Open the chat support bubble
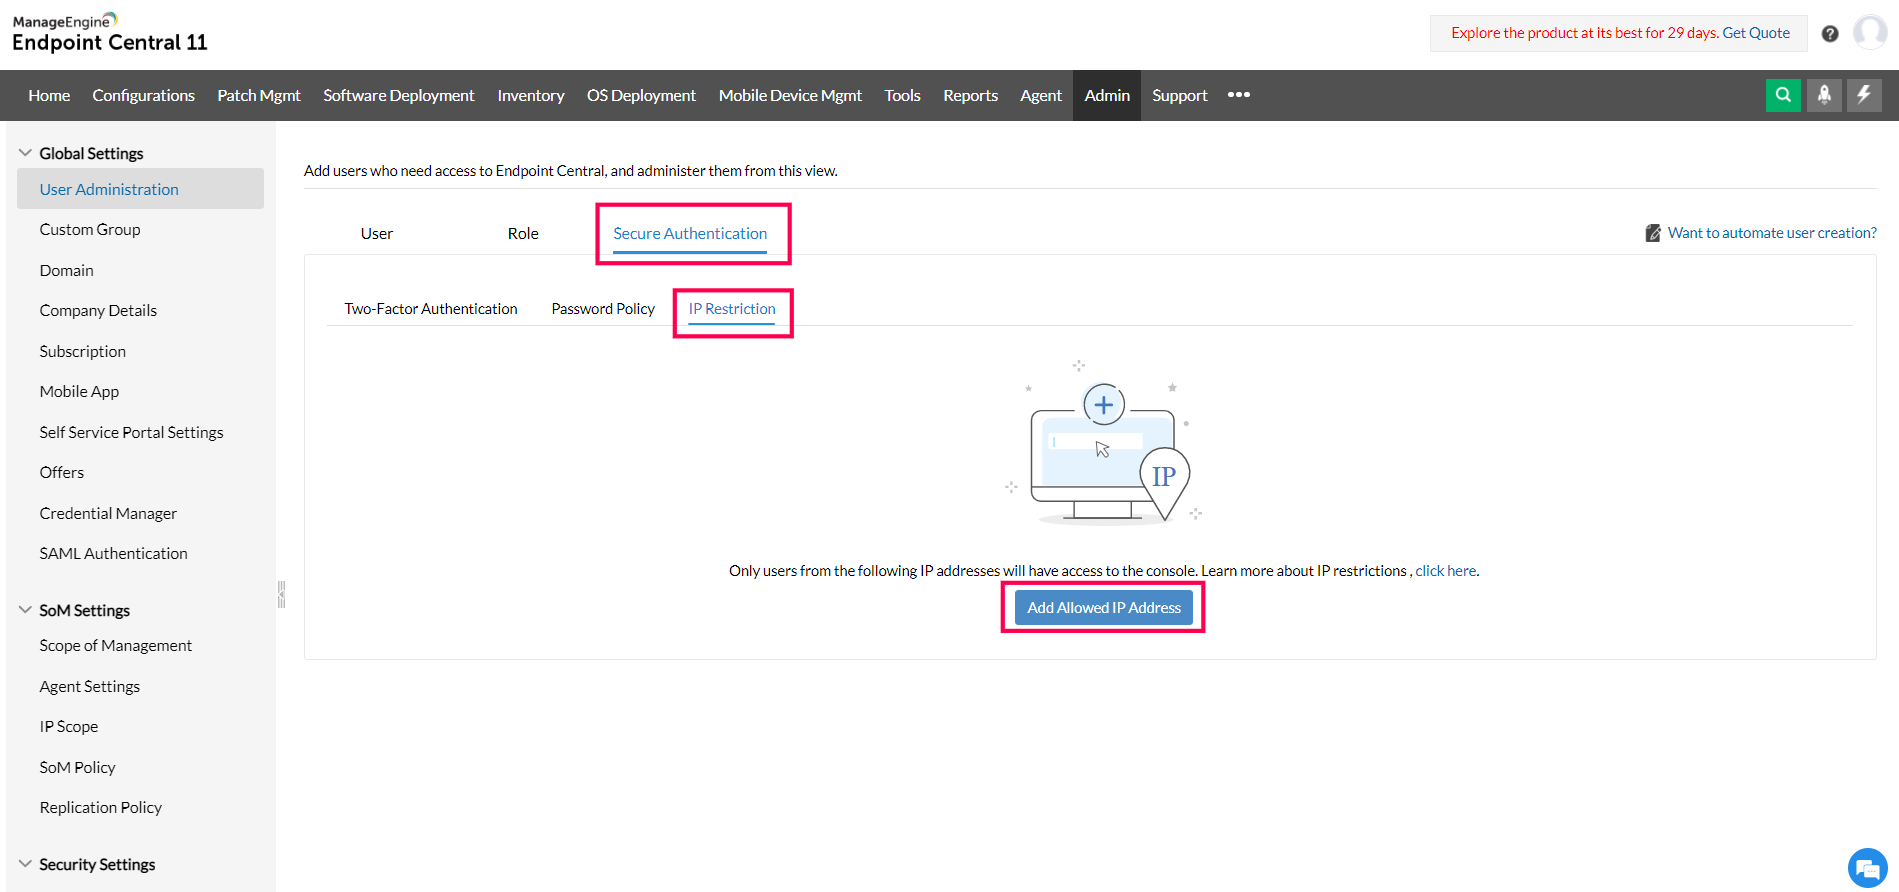 point(1867,868)
